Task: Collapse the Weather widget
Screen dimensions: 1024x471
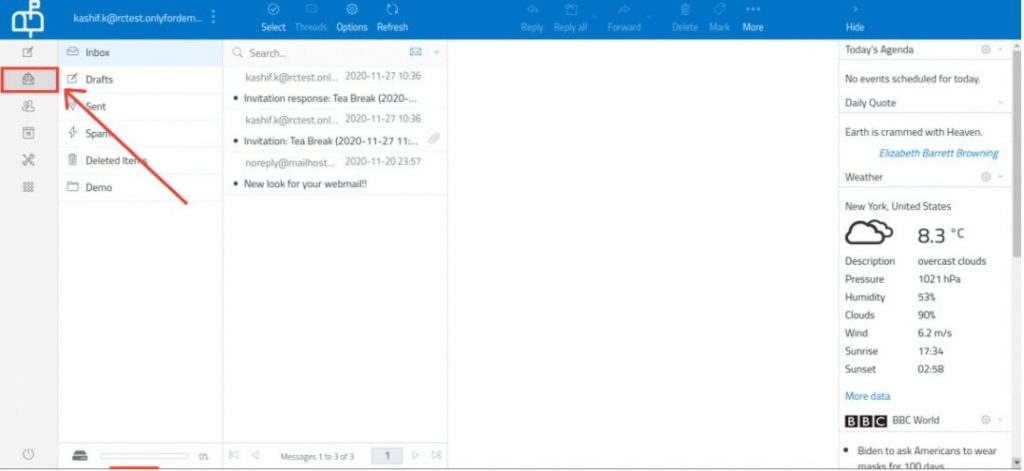Action: pos(1001,177)
